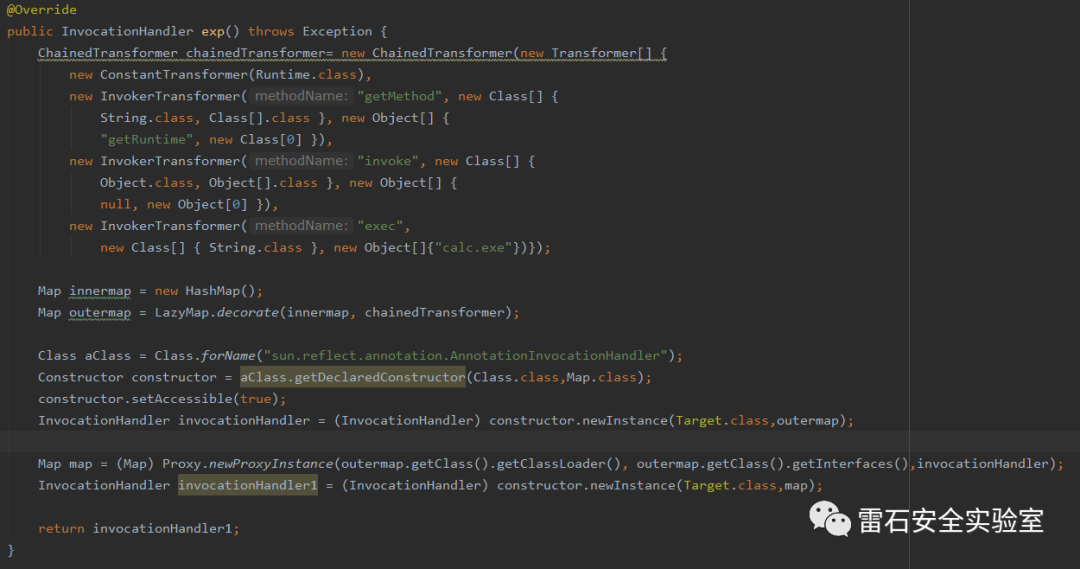Click 'new Transformer[]' in the first statement
The image size is (1080, 569).
click(x=585, y=53)
